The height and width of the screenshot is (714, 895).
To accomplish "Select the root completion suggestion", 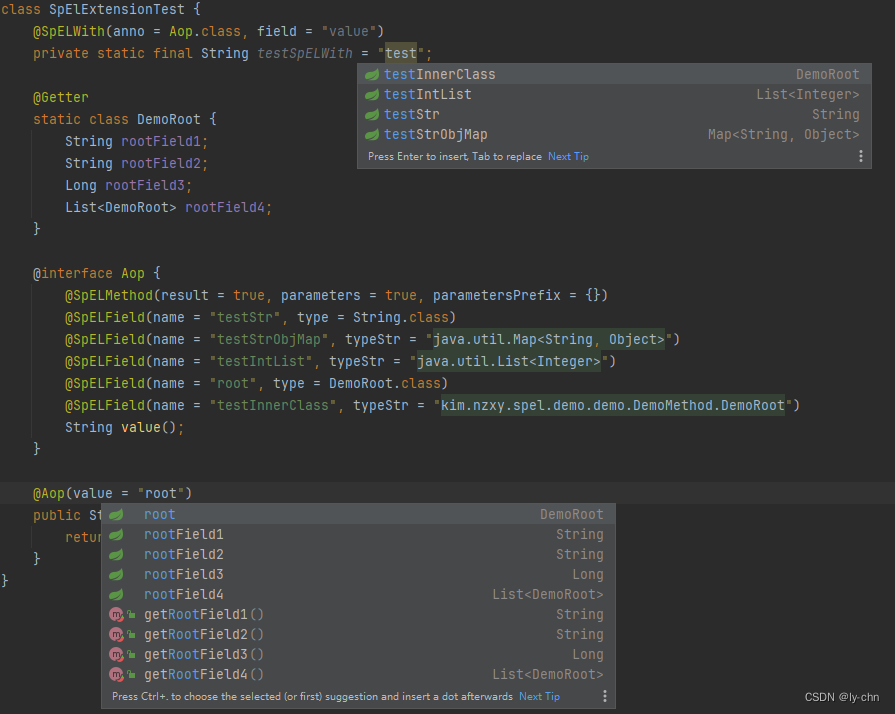I will [358, 514].
